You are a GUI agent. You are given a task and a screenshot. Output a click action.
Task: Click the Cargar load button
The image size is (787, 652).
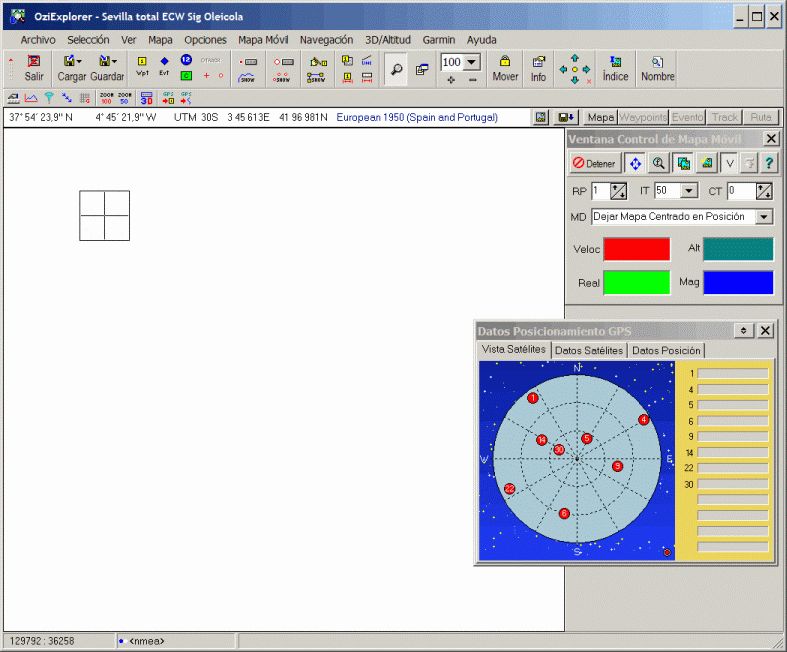click(x=72, y=67)
